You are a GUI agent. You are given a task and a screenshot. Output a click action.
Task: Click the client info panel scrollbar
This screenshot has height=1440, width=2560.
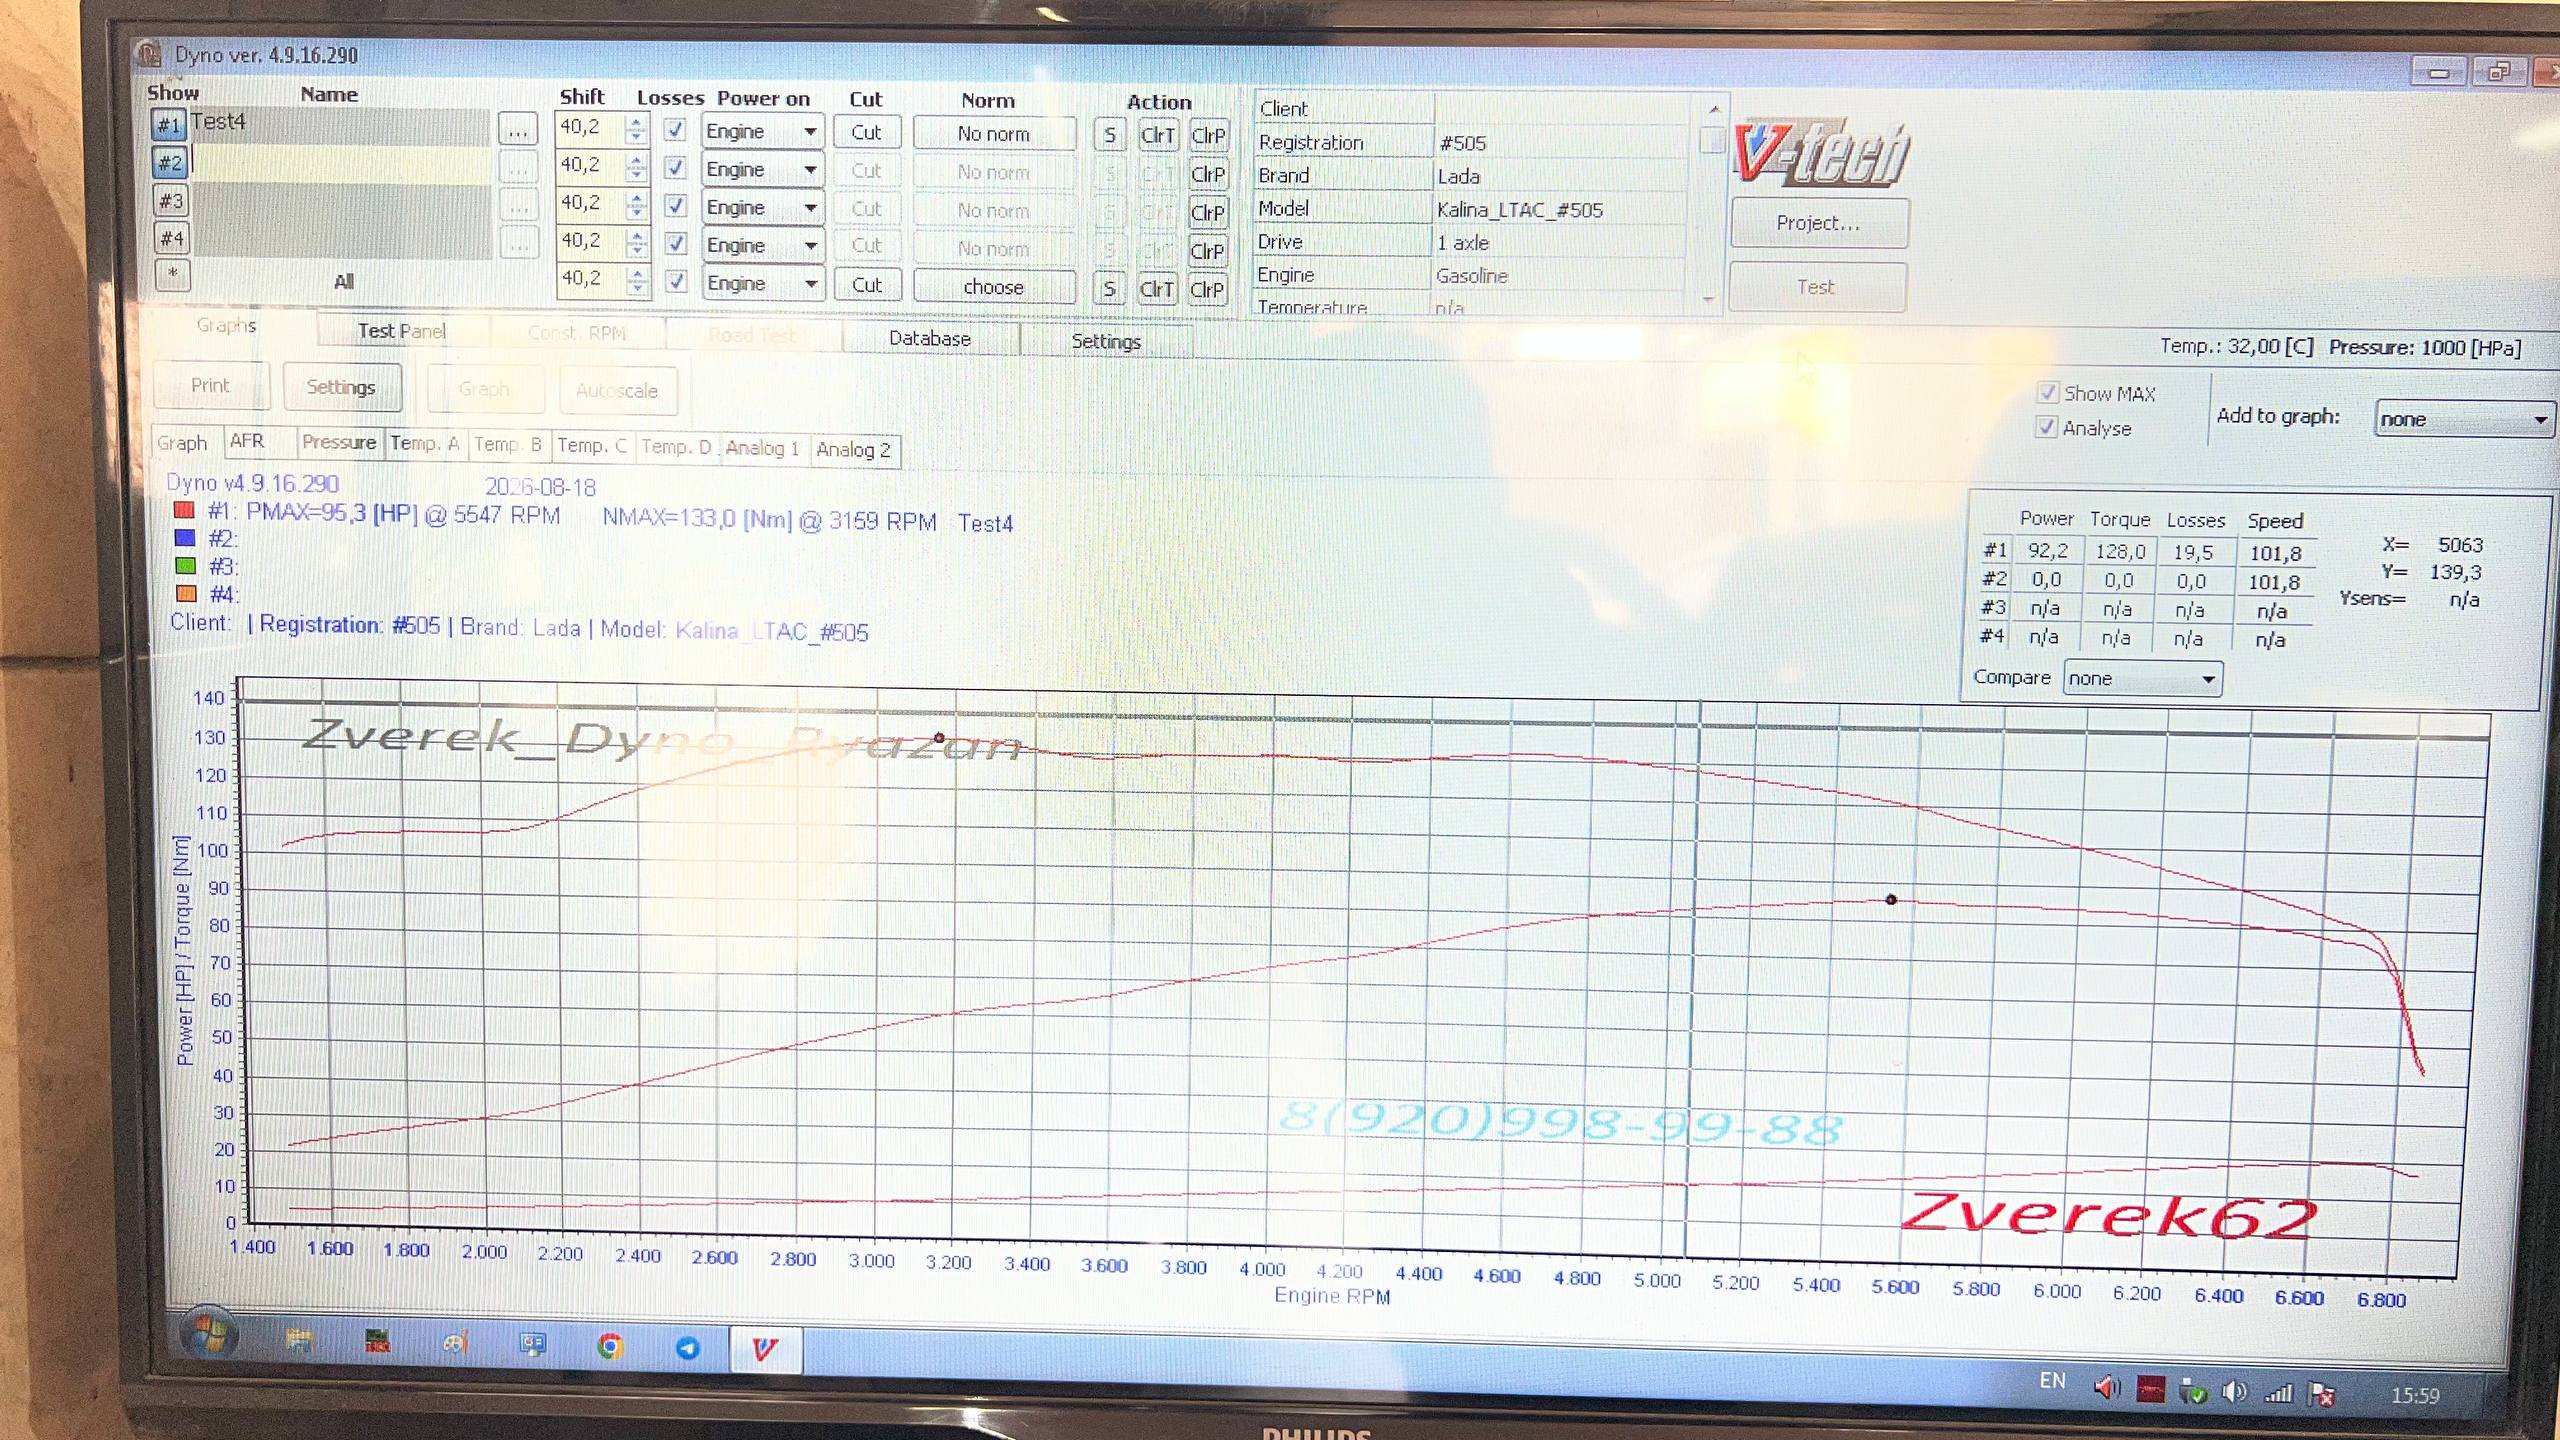[x=1711, y=205]
